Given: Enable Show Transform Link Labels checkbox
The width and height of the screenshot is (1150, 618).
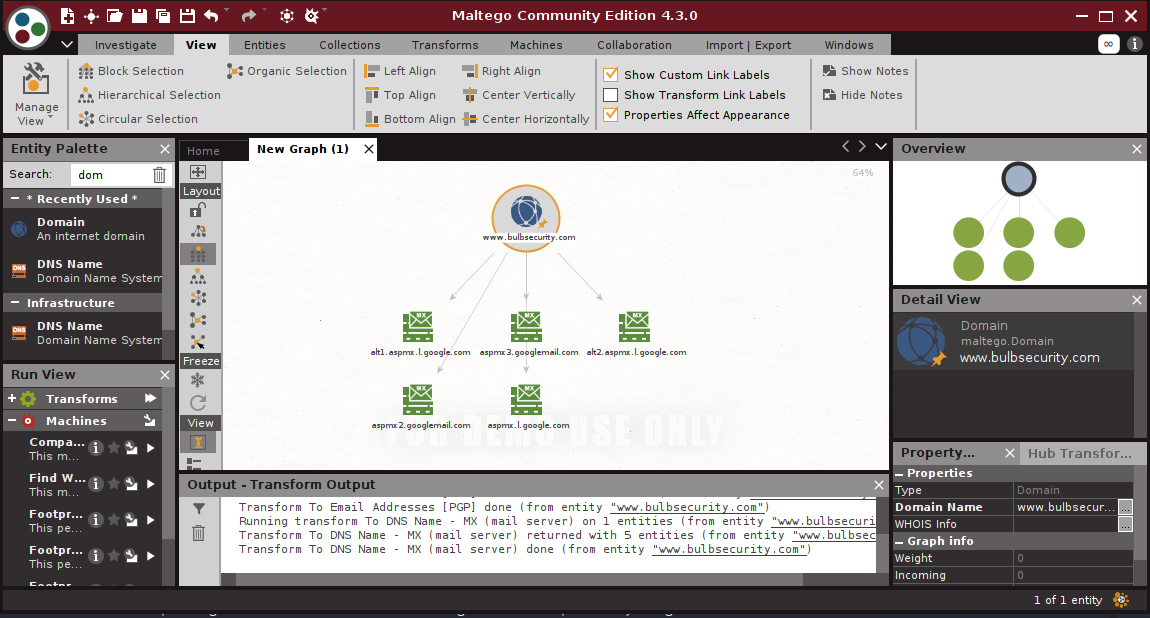Looking at the screenshot, I should point(610,95).
